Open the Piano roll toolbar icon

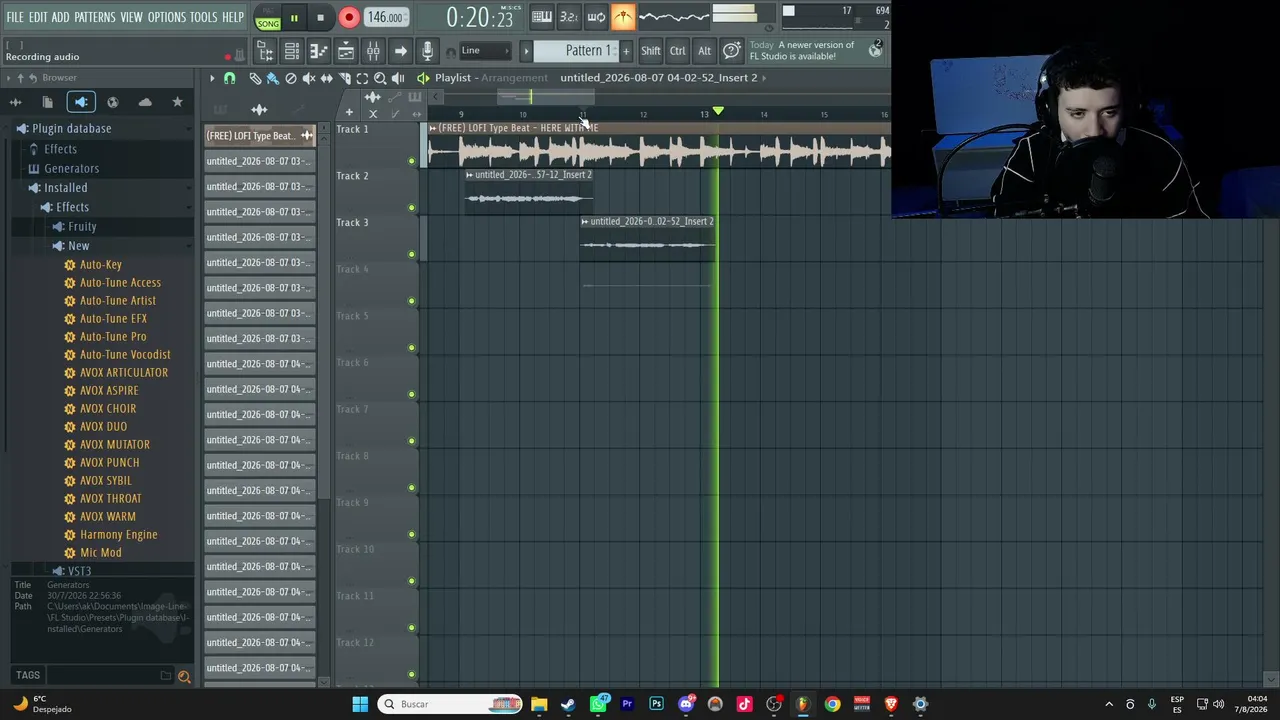click(x=319, y=51)
